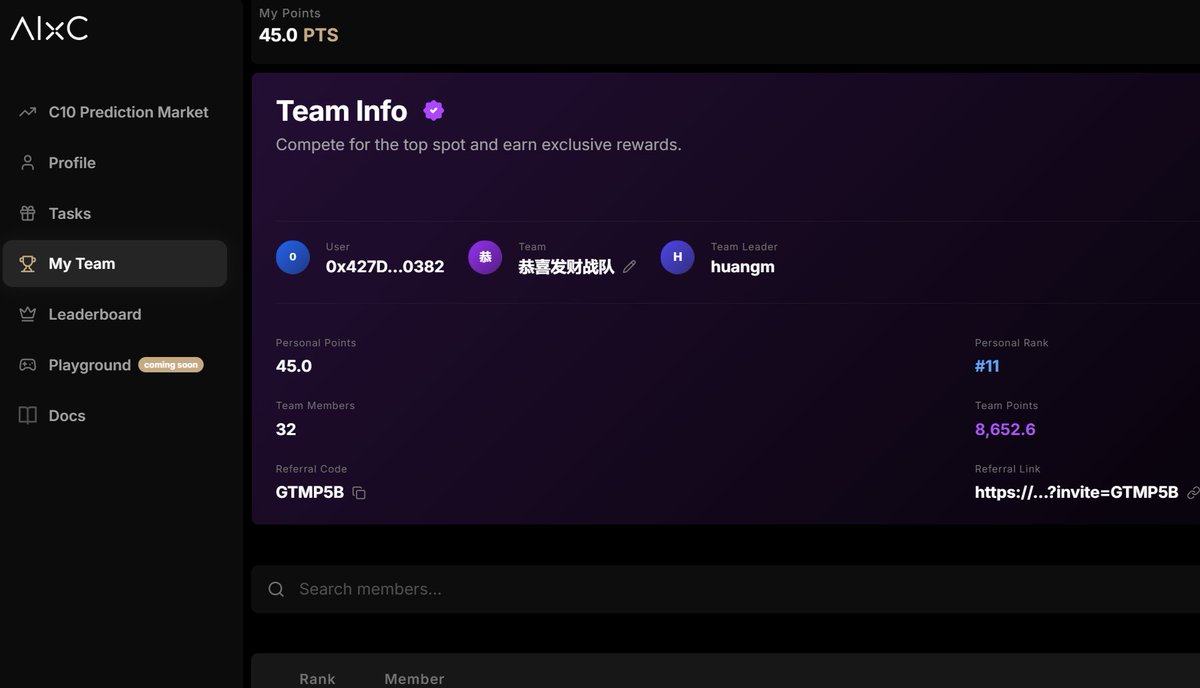The image size is (1200, 688).
Task: Click the Playground menu item
Action: coord(89,365)
